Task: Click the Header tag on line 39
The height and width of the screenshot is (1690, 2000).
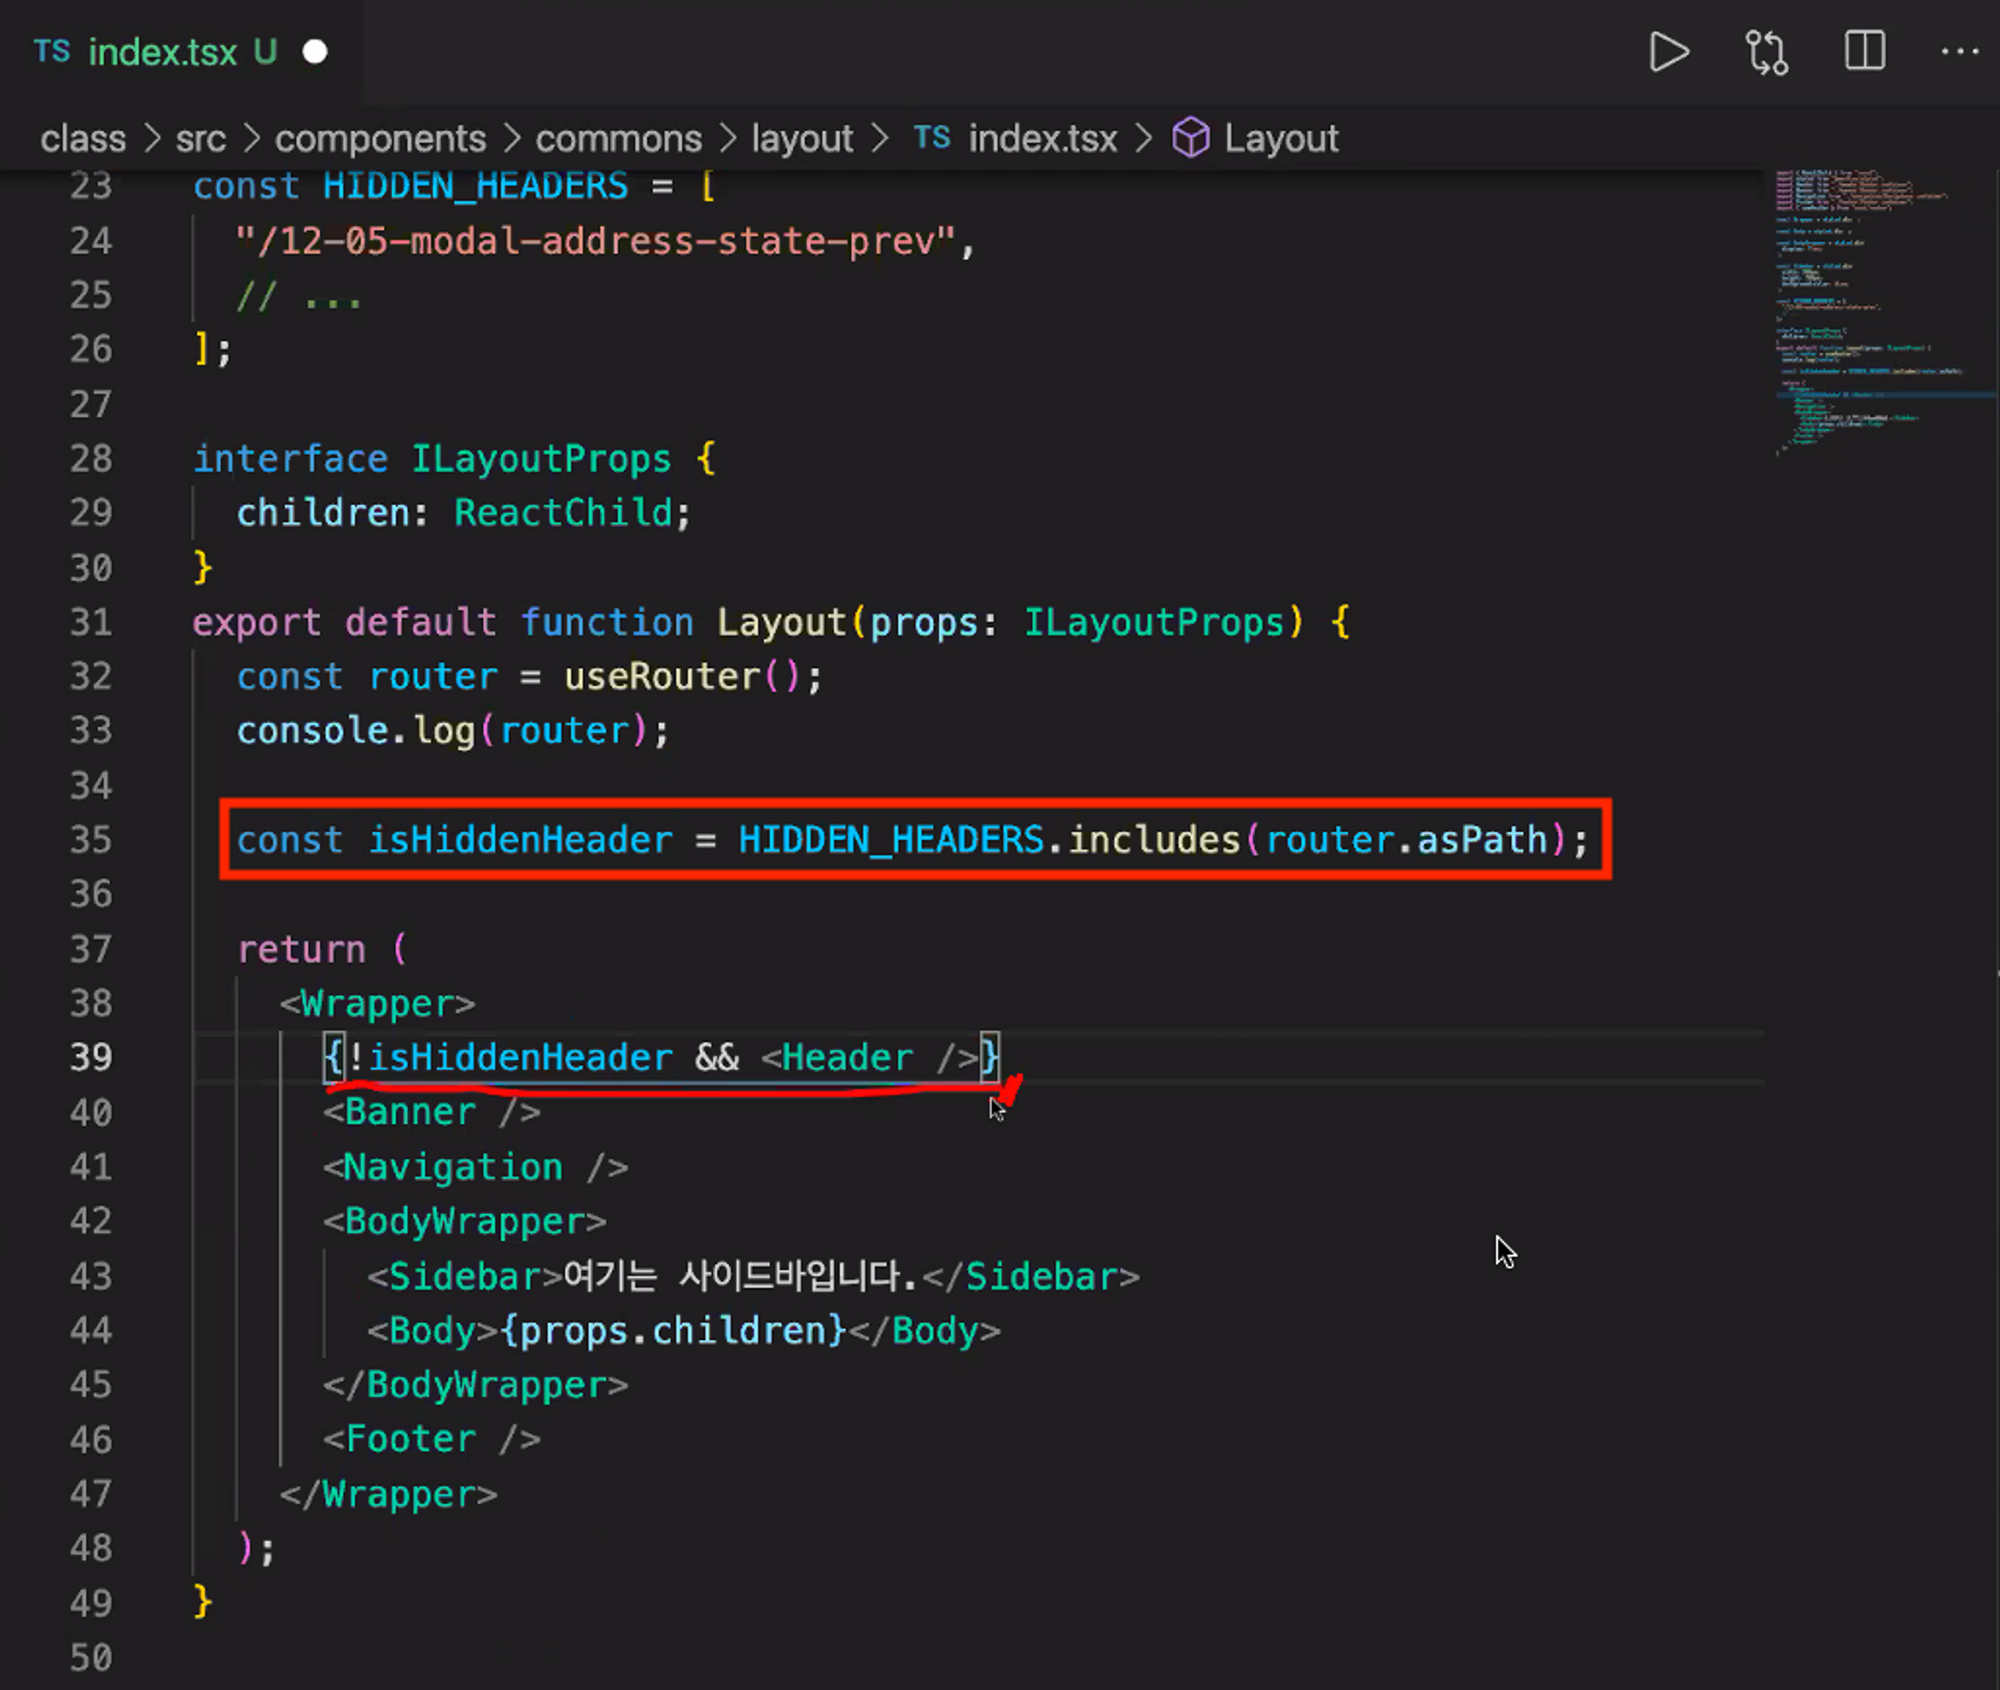Action: coord(847,1057)
